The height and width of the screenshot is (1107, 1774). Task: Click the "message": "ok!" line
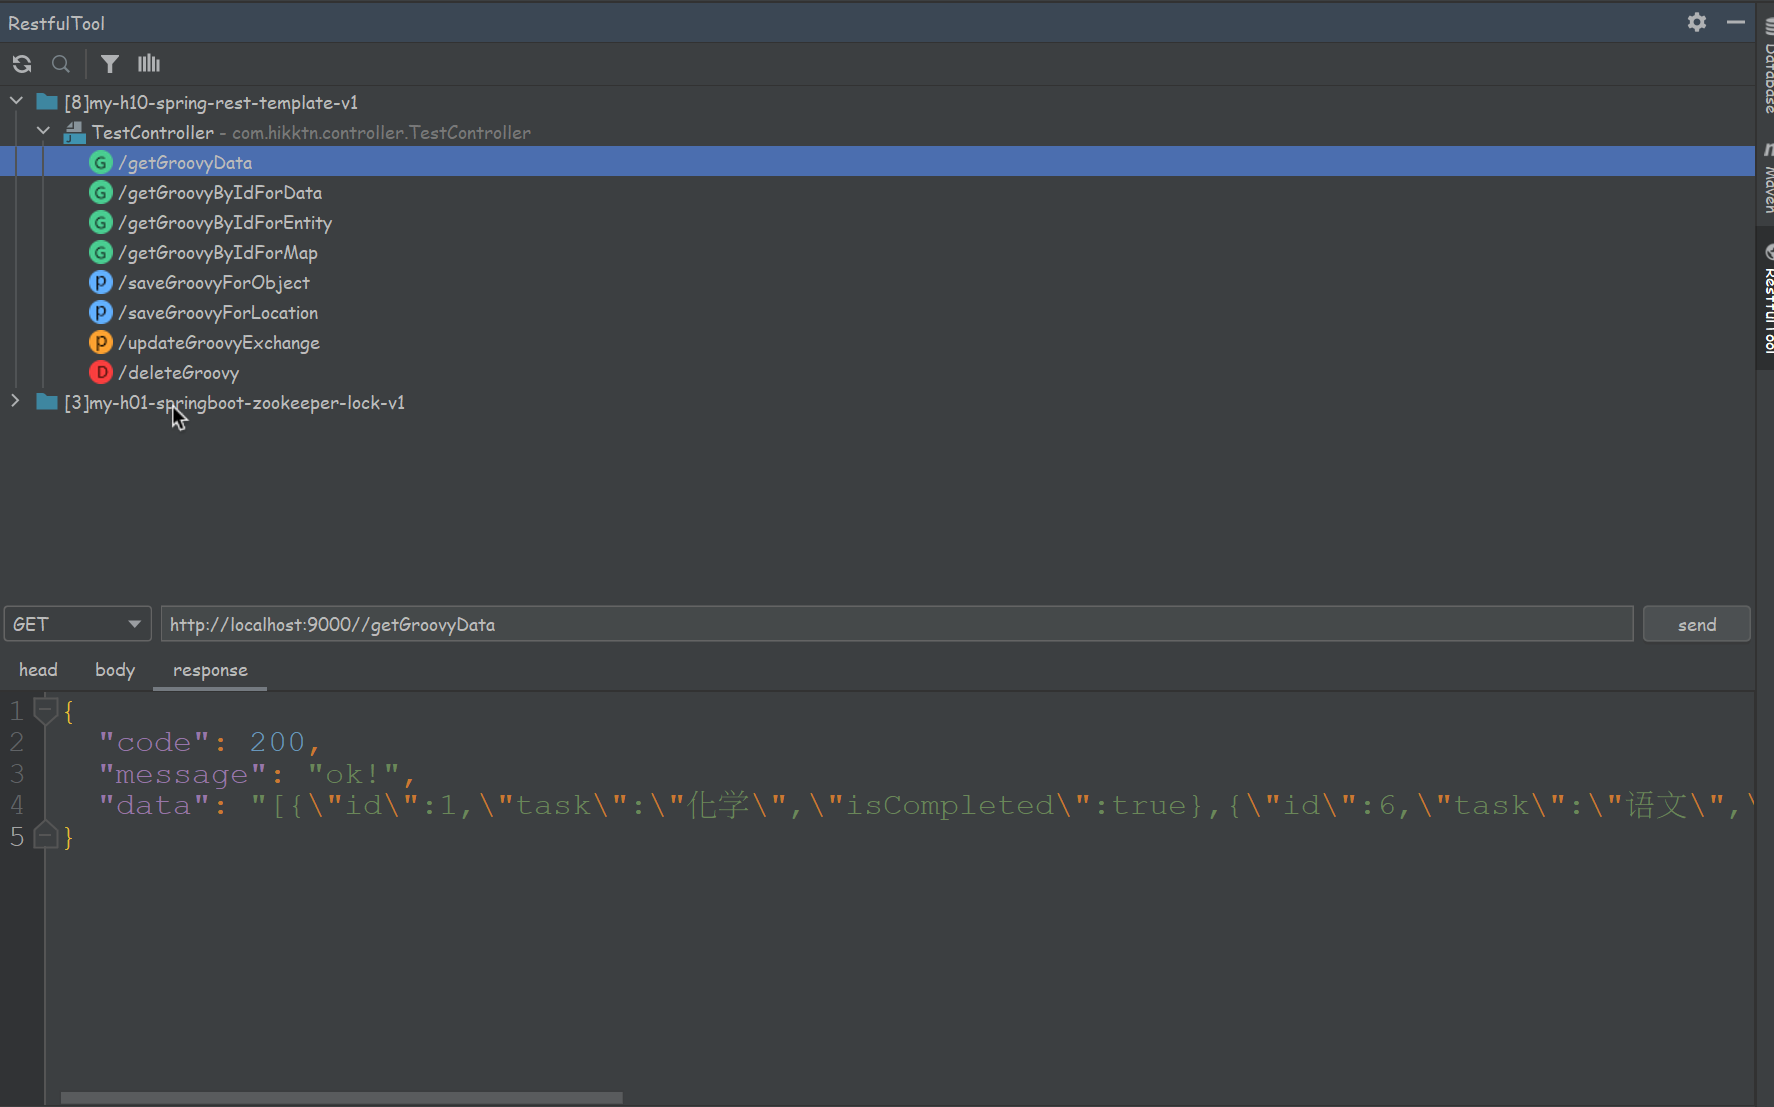(x=257, y=774)
